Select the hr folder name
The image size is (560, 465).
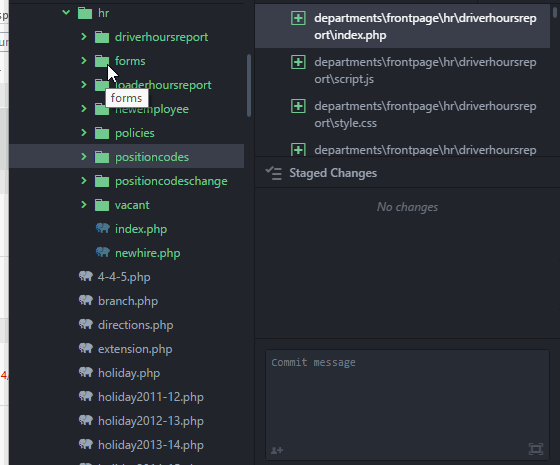(104, 13)
